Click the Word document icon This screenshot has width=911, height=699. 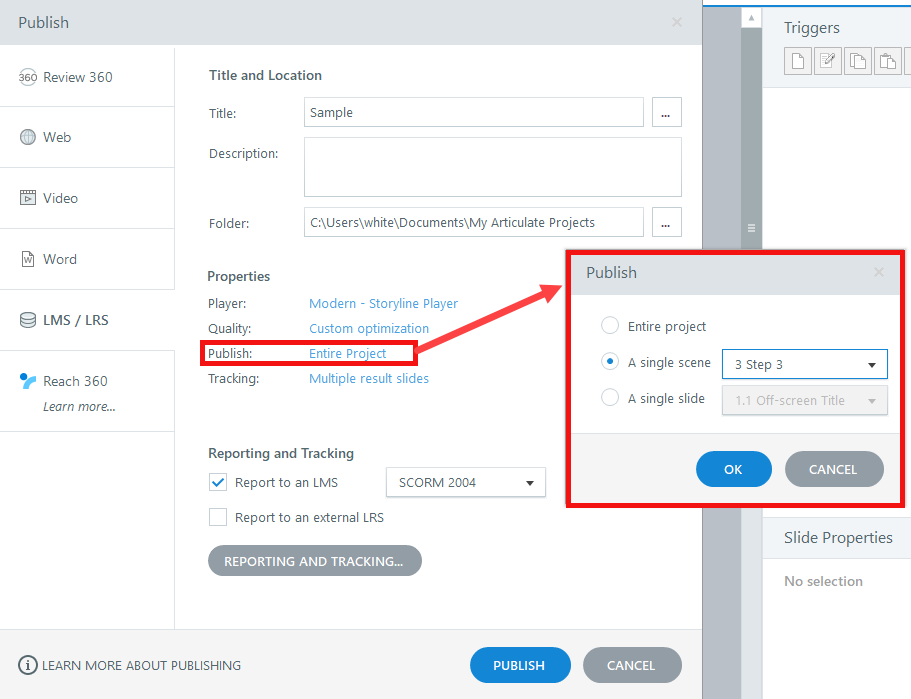[27, 259]
